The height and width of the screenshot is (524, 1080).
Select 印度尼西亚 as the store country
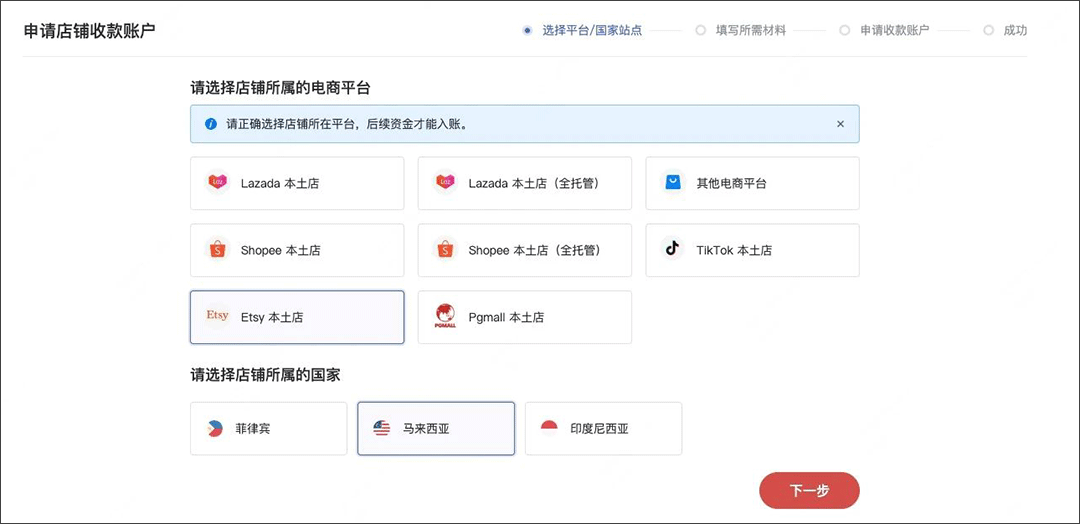point(603,428)
